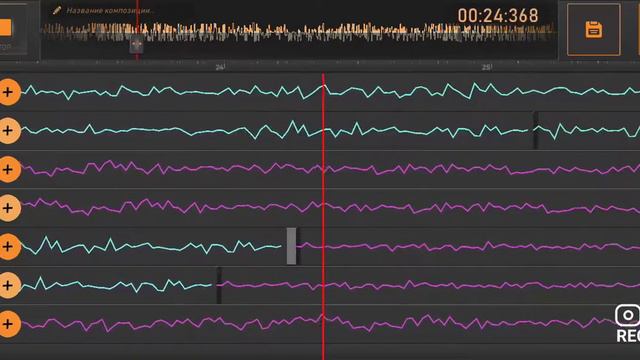The height and width of the screenshot is (360, 640).
Task: Click the pencil icon beside composition name
Action: 57,10
